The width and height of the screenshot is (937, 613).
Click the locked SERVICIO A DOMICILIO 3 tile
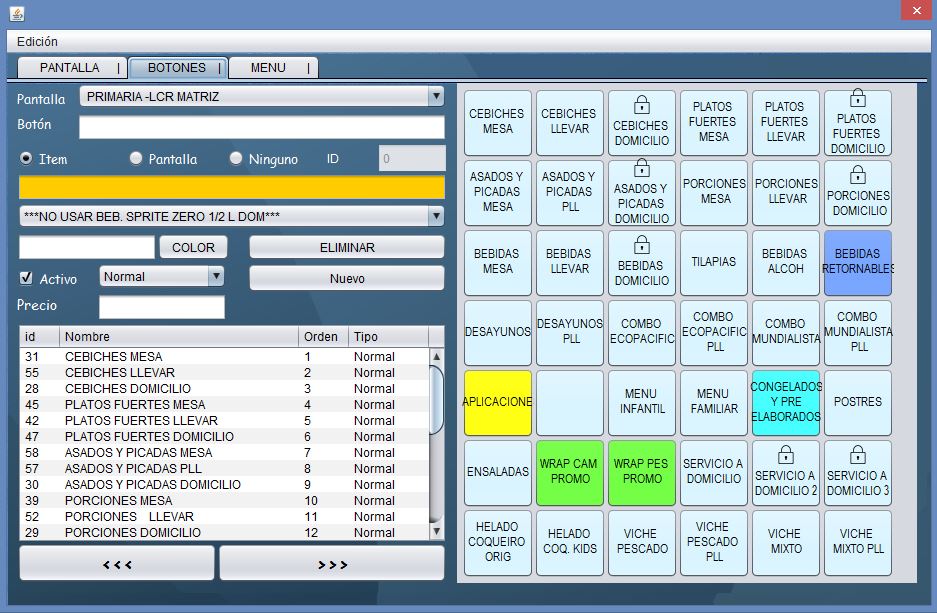[x=857, y=473]
